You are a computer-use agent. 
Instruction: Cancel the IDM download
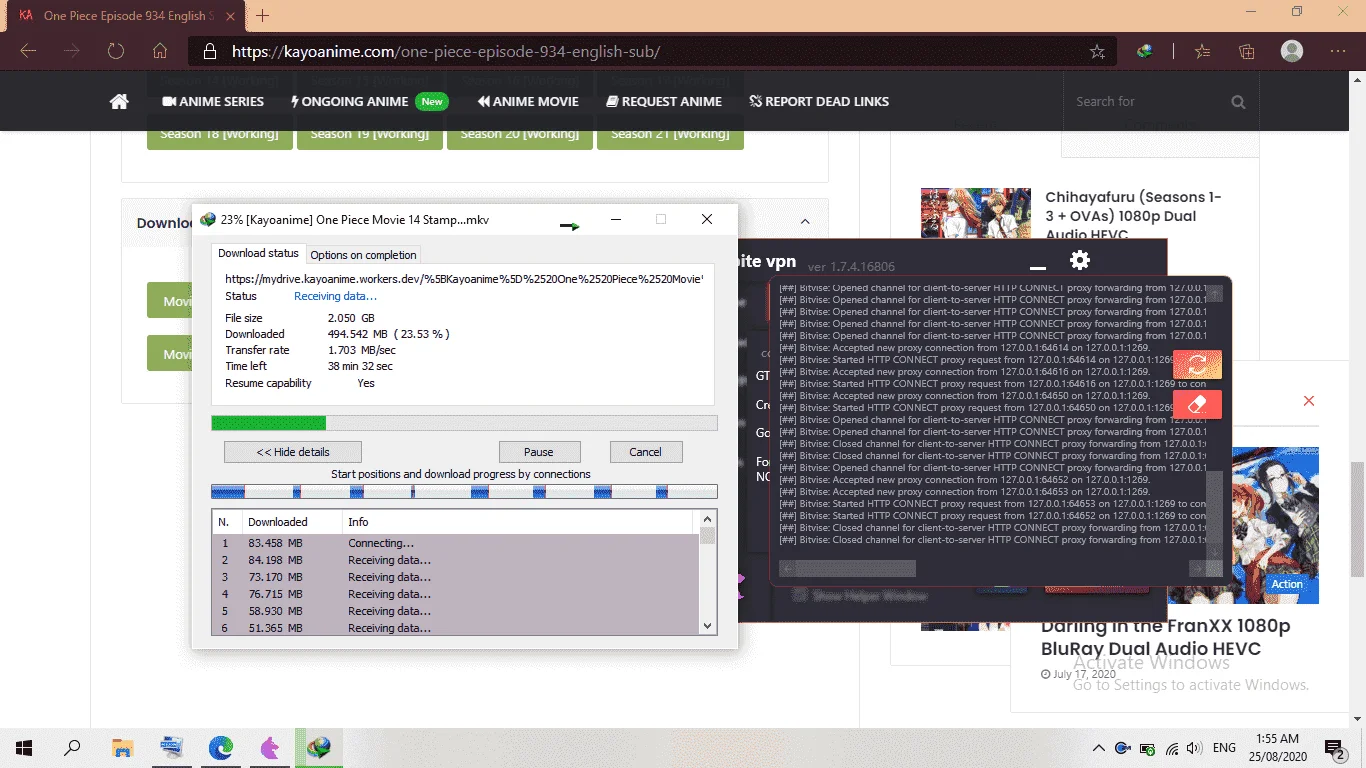(x=645, y=452)
